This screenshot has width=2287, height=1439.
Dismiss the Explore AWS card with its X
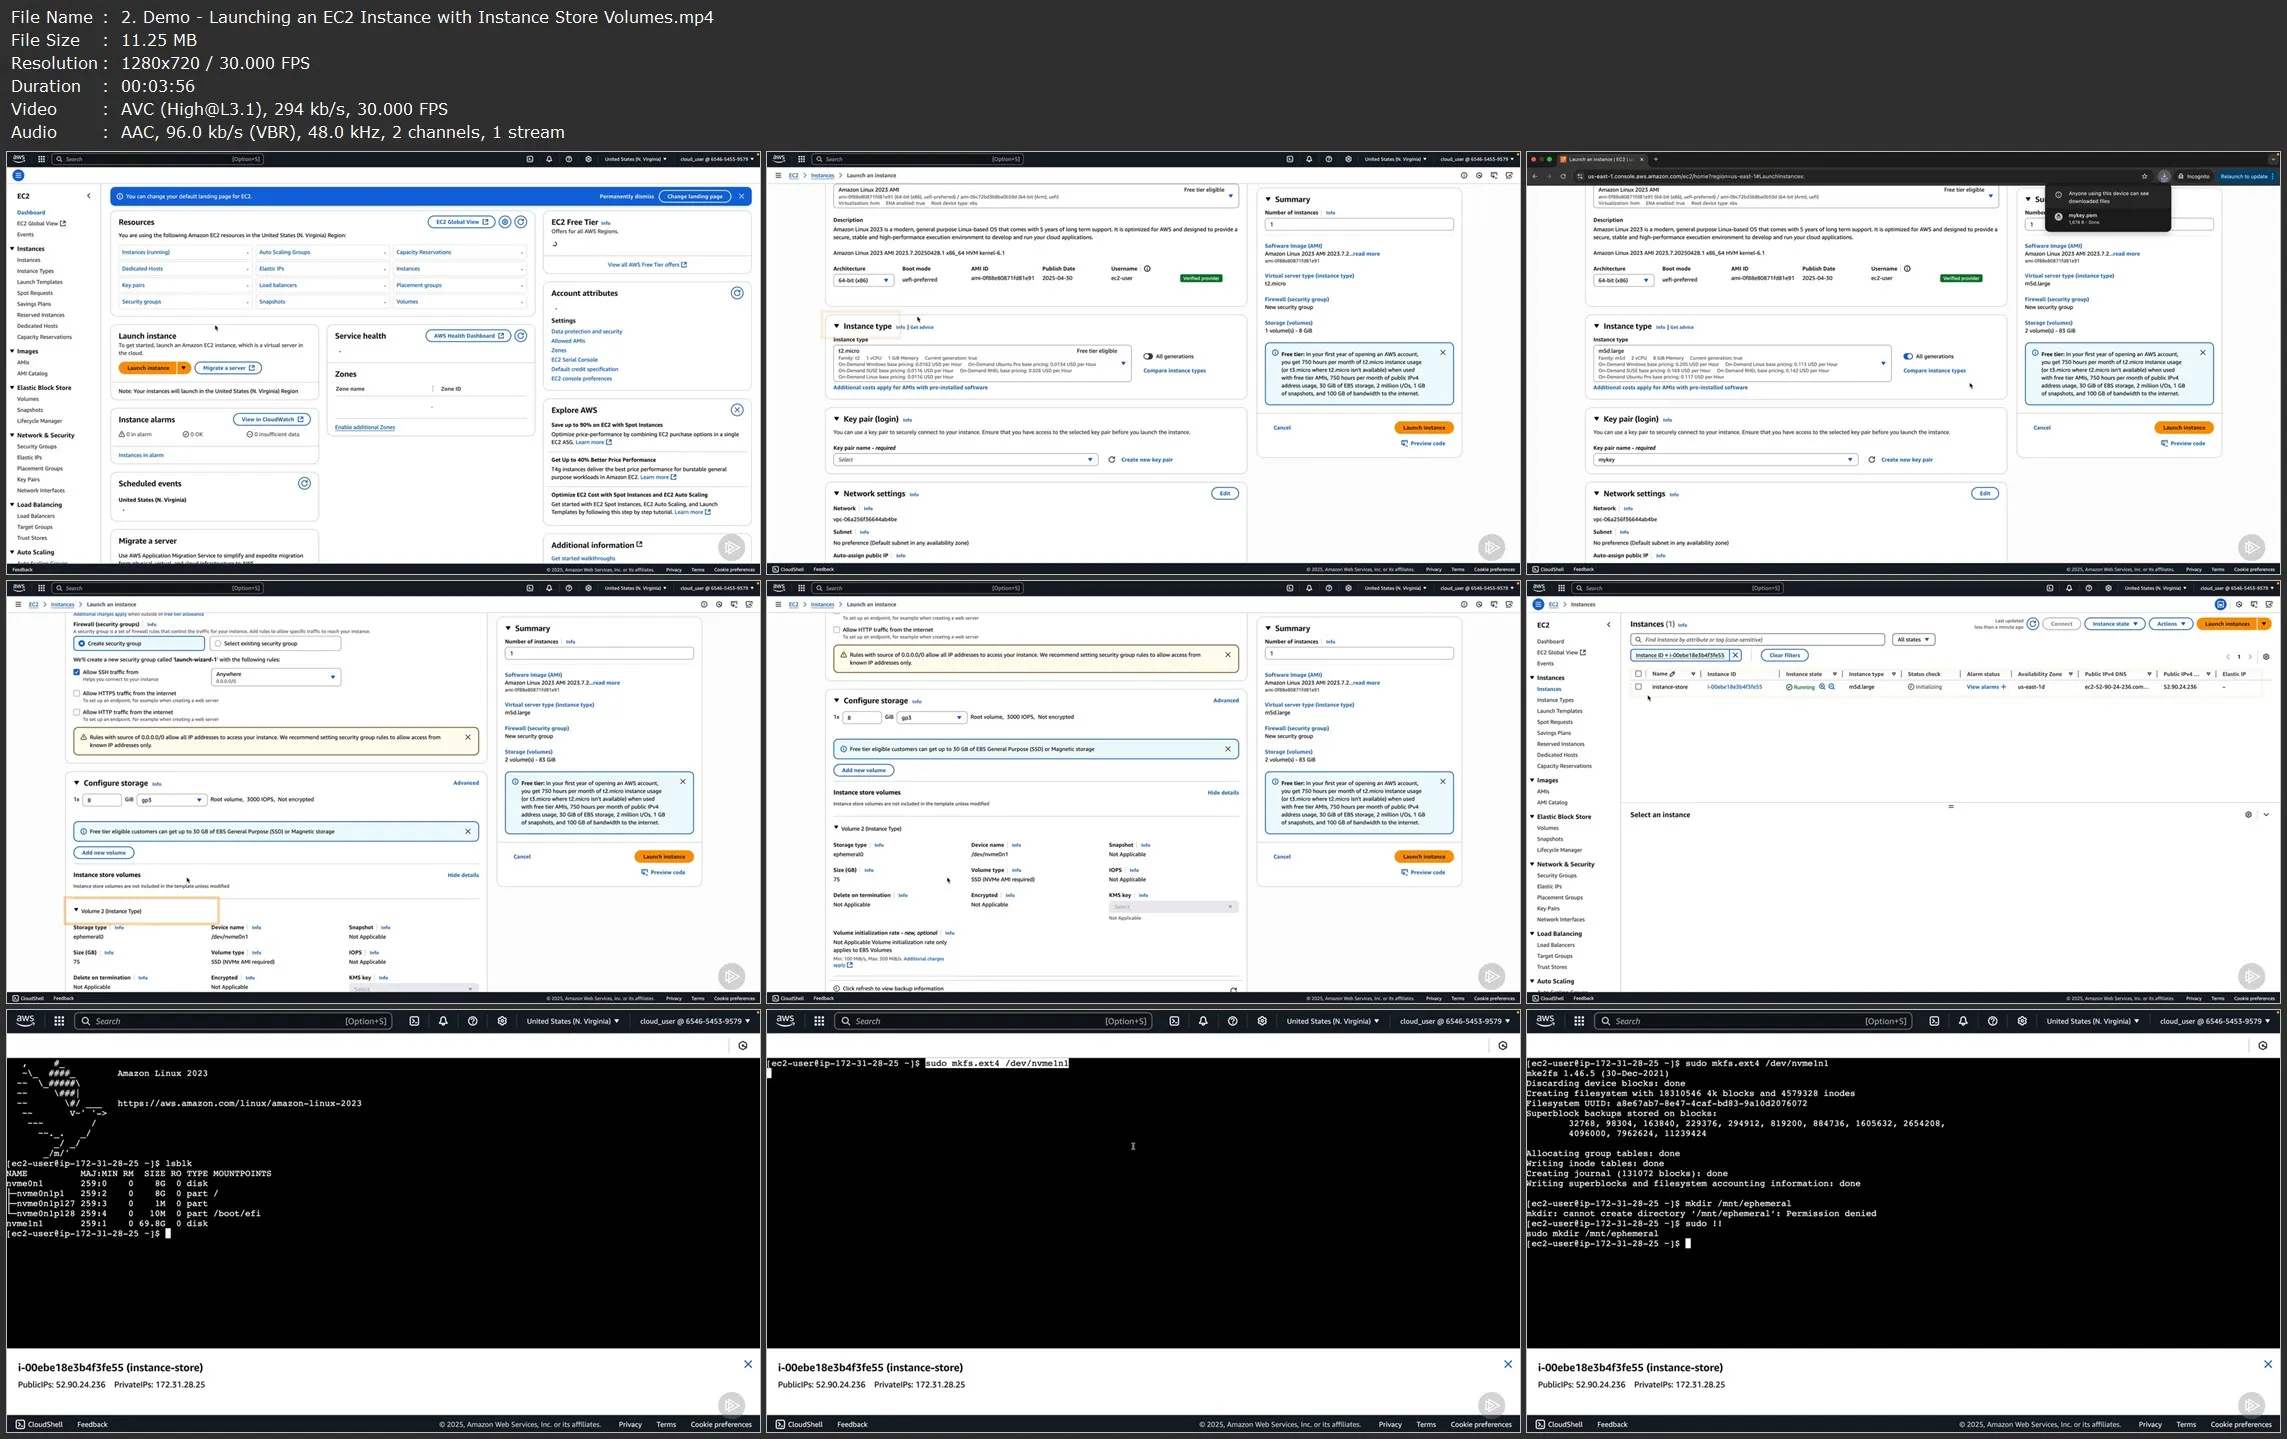[737, 410]
